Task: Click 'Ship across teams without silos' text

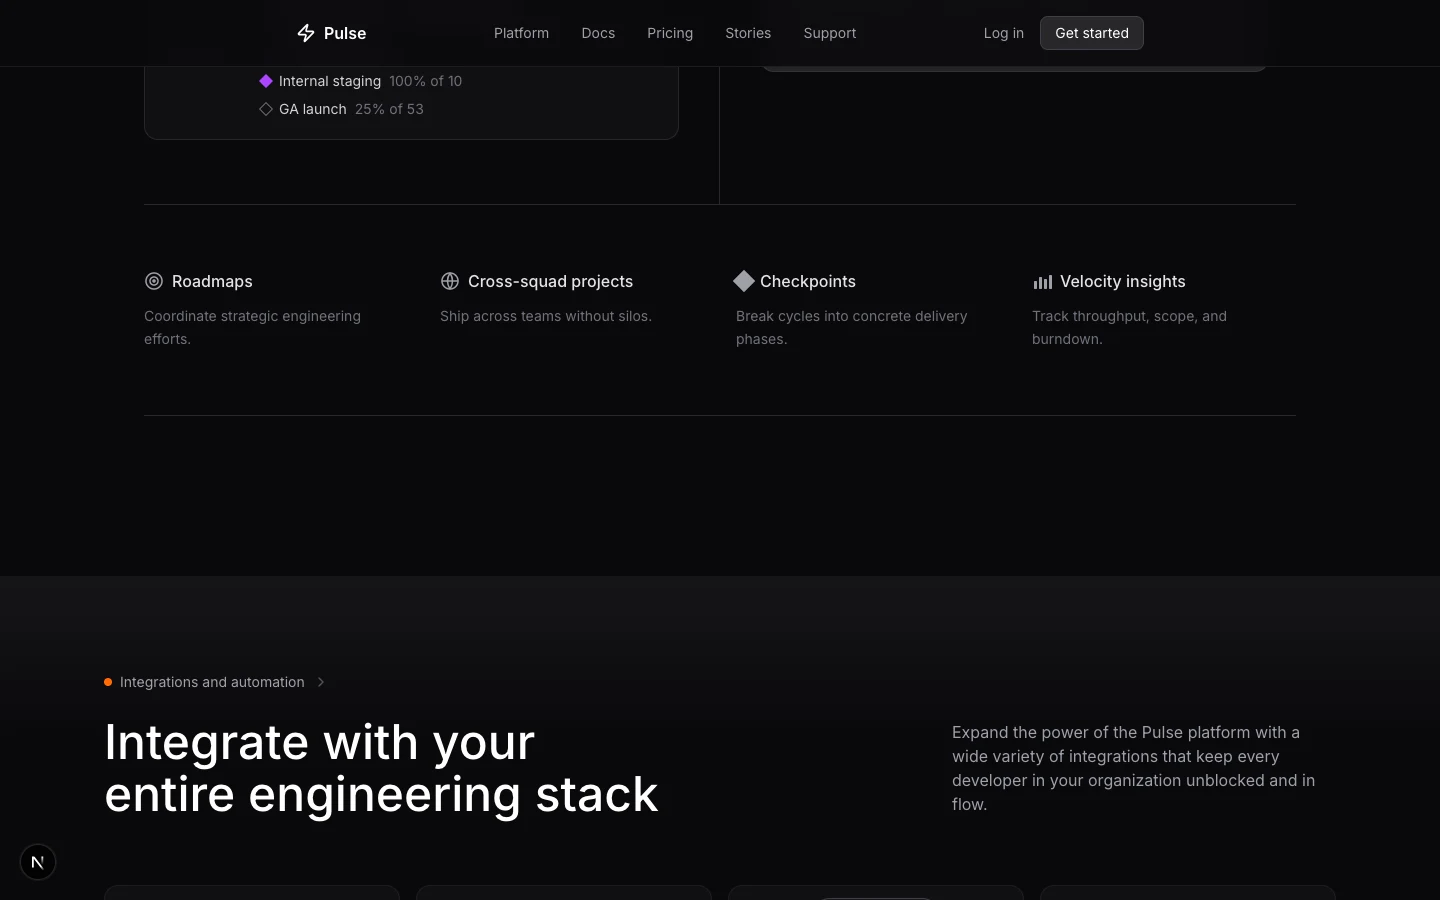Action: pyautogui.click(x=546, y=316)
